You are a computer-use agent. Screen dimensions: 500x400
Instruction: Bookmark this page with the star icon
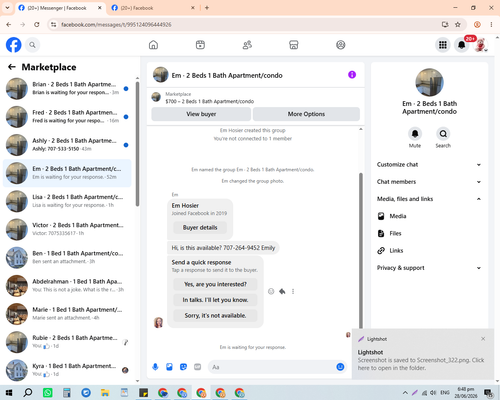pyautogui.click(x=458, y=24)
